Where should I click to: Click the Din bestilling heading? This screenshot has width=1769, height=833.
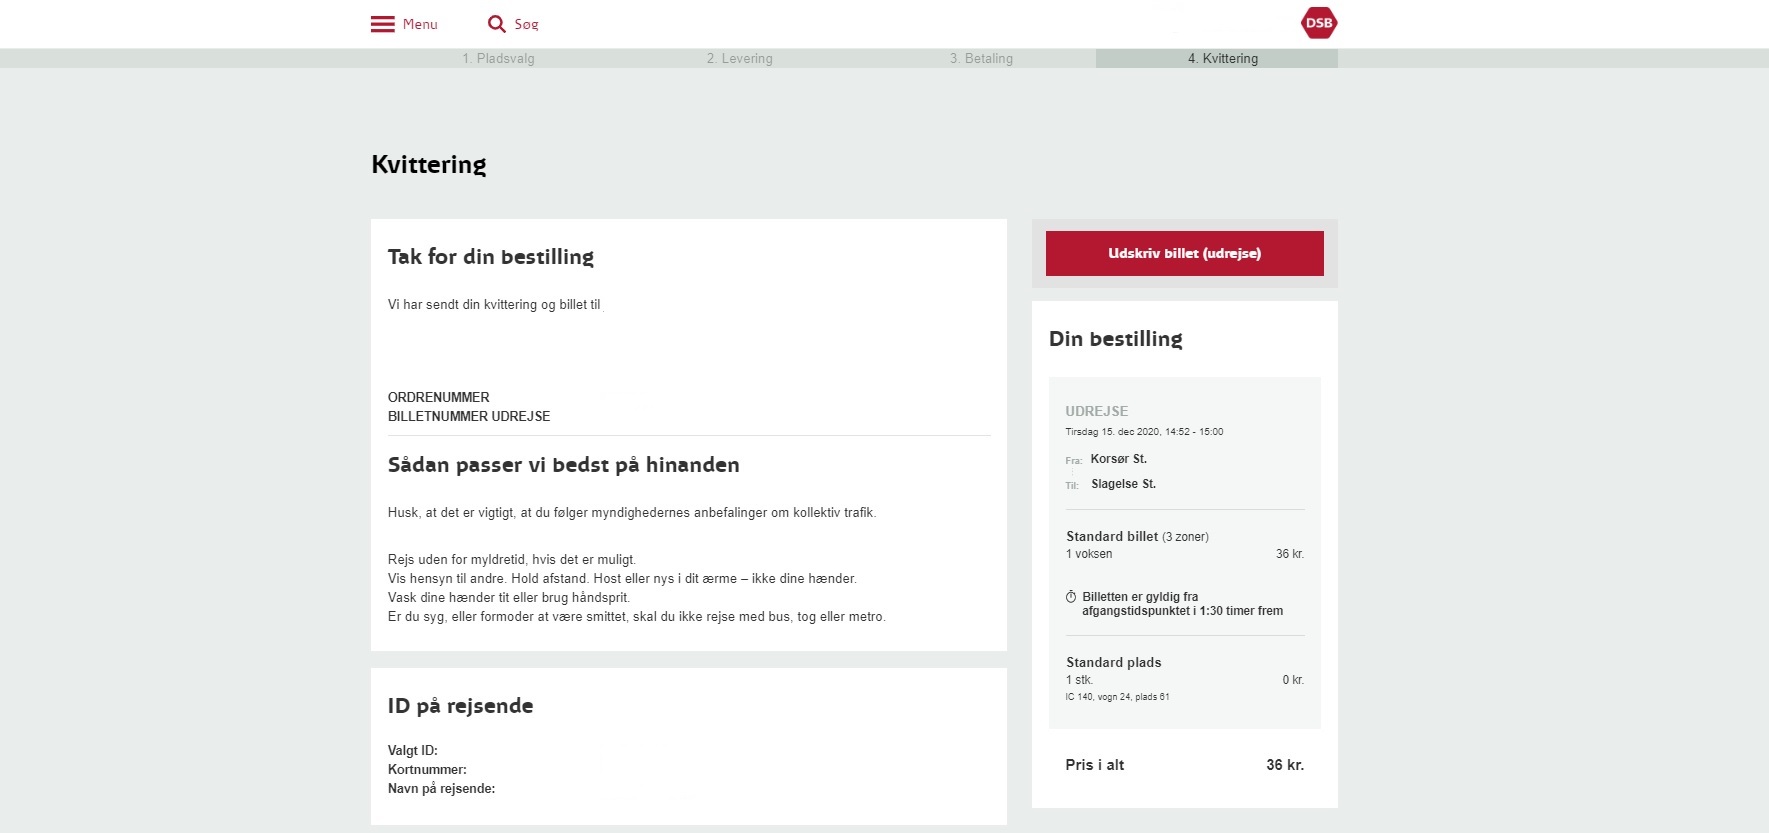pos(1115,339)
